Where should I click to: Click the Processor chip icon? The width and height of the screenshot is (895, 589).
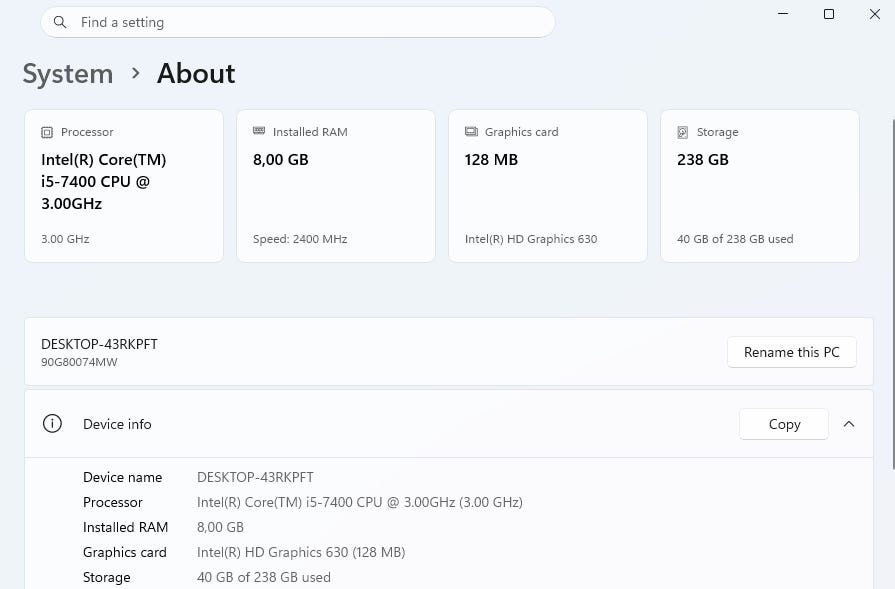point(47,132)
